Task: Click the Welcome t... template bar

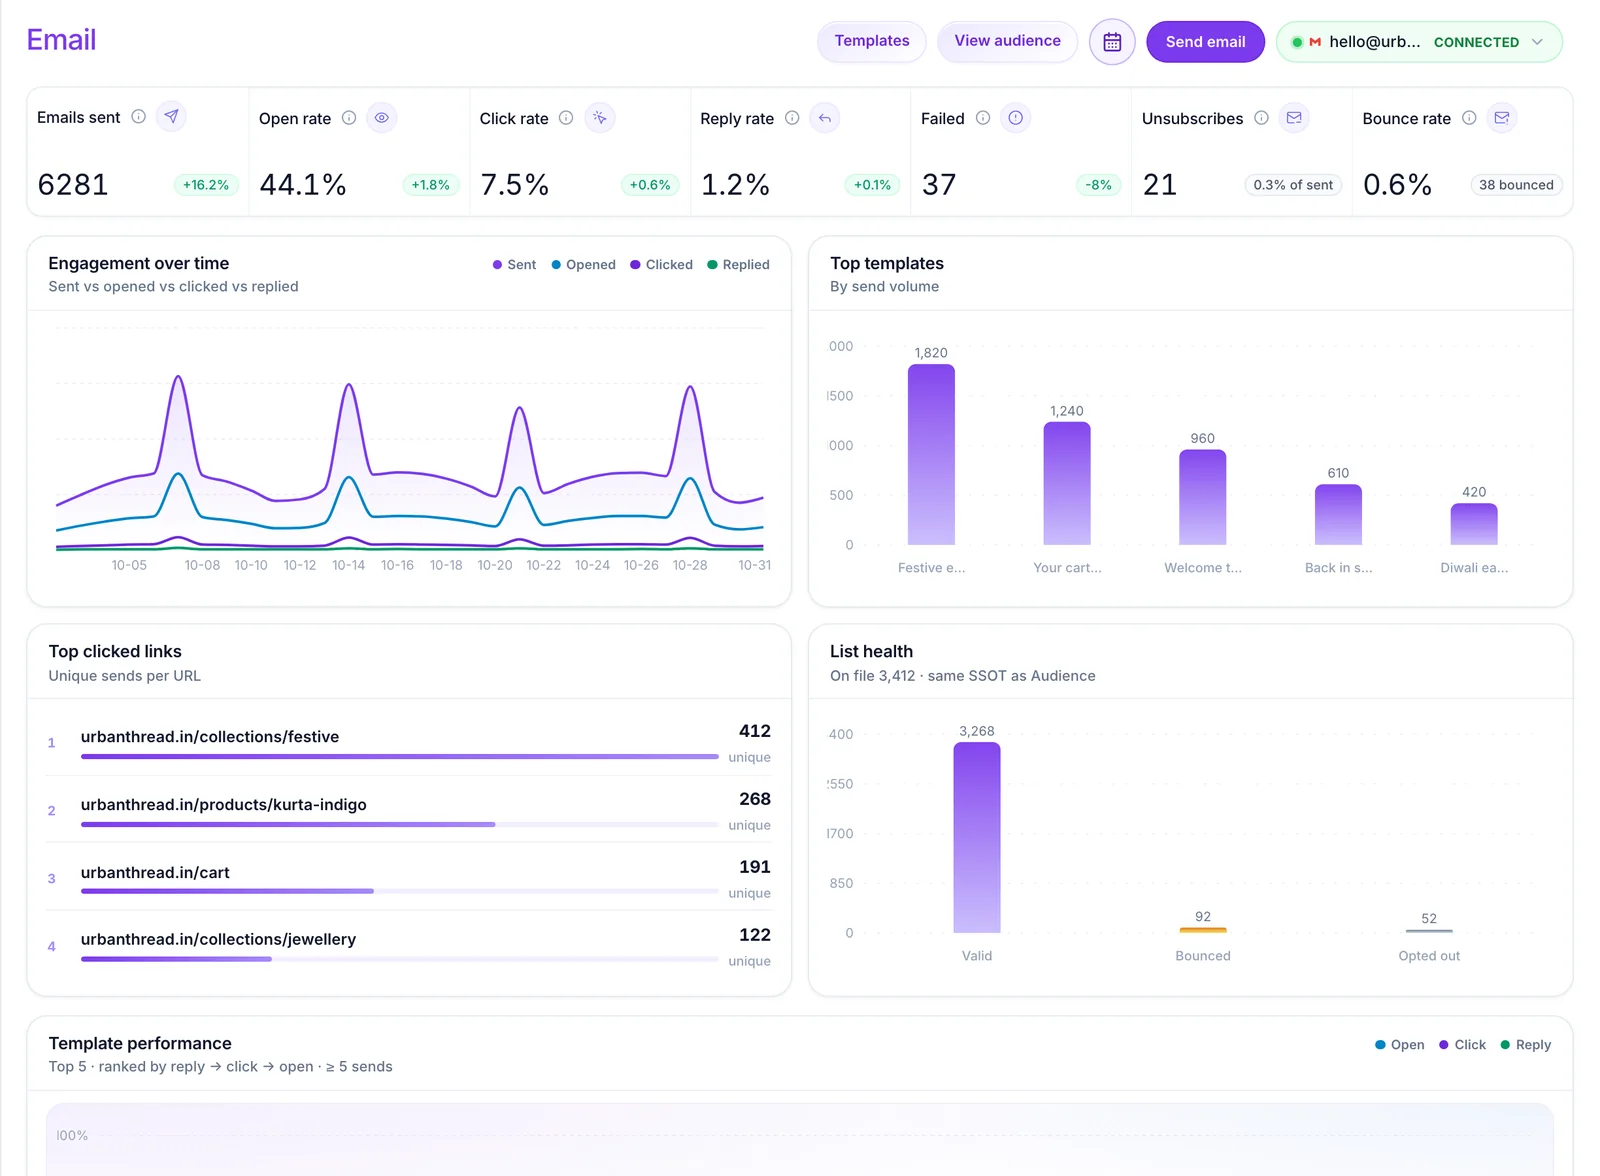Action: [x=1203, y=497]
